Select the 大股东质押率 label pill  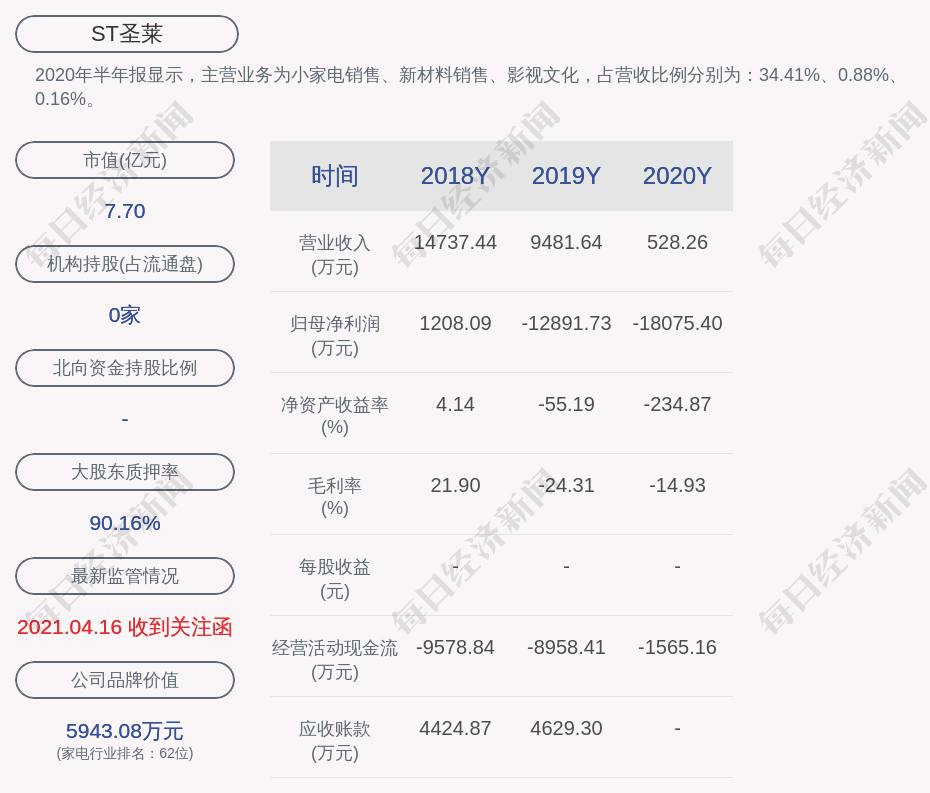tap(125, 472)
